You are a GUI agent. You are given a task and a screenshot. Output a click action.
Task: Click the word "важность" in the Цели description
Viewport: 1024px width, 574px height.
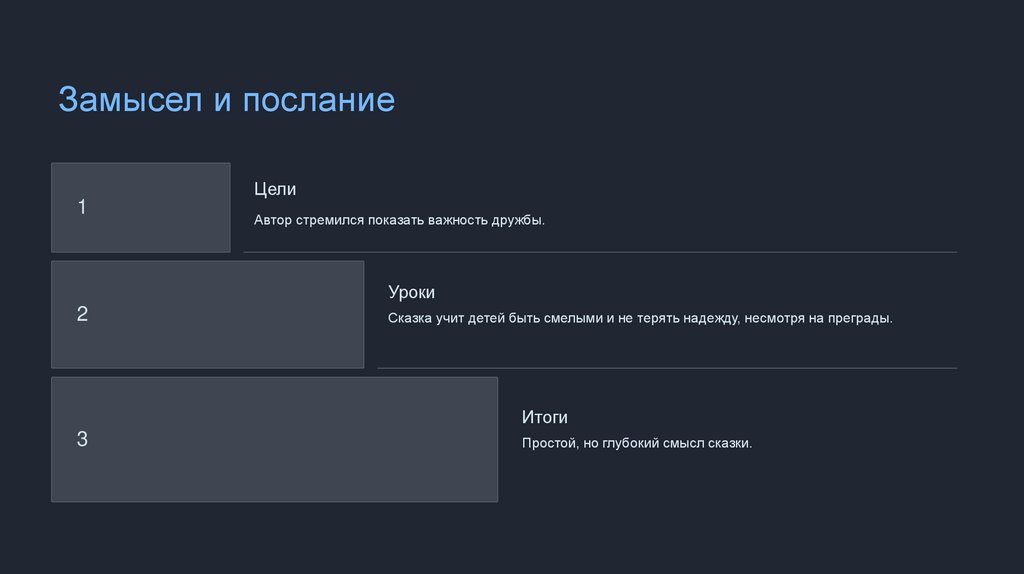pos(455,220)
